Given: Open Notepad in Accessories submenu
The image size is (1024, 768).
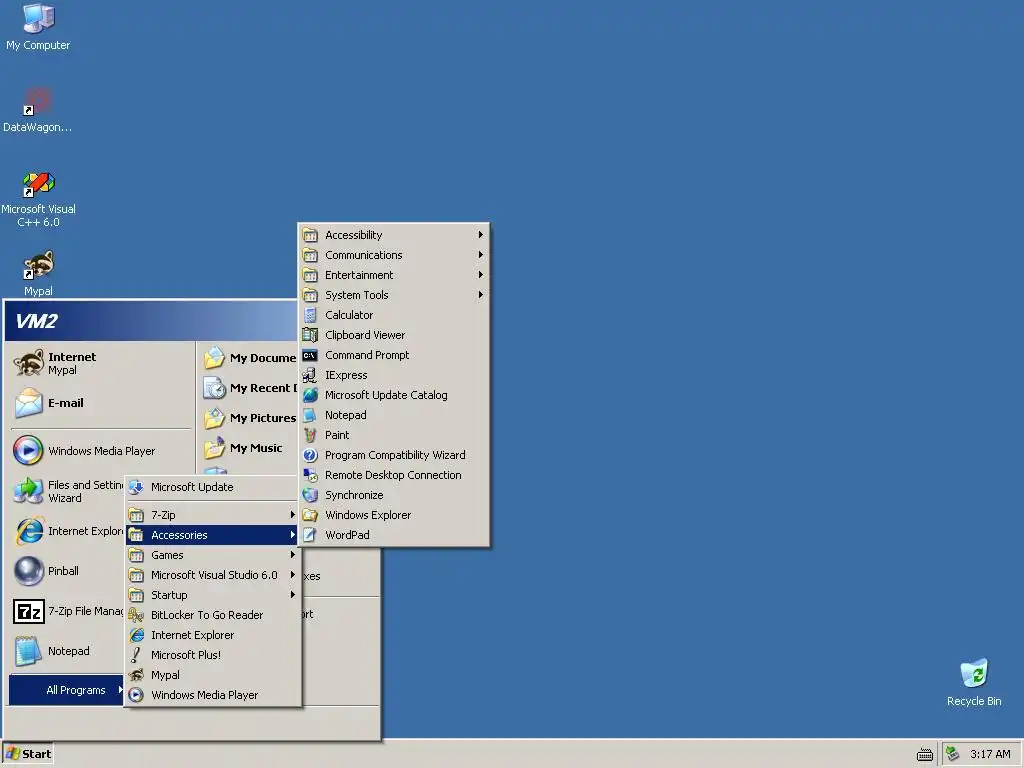Looking at the screenshot, I should tap(394, 415).
